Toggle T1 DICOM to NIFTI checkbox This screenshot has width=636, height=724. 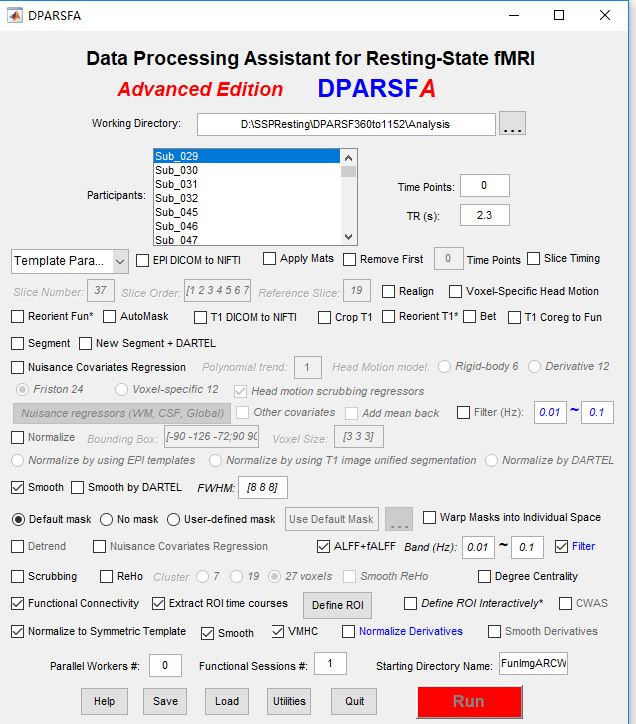tap(200, 317)
